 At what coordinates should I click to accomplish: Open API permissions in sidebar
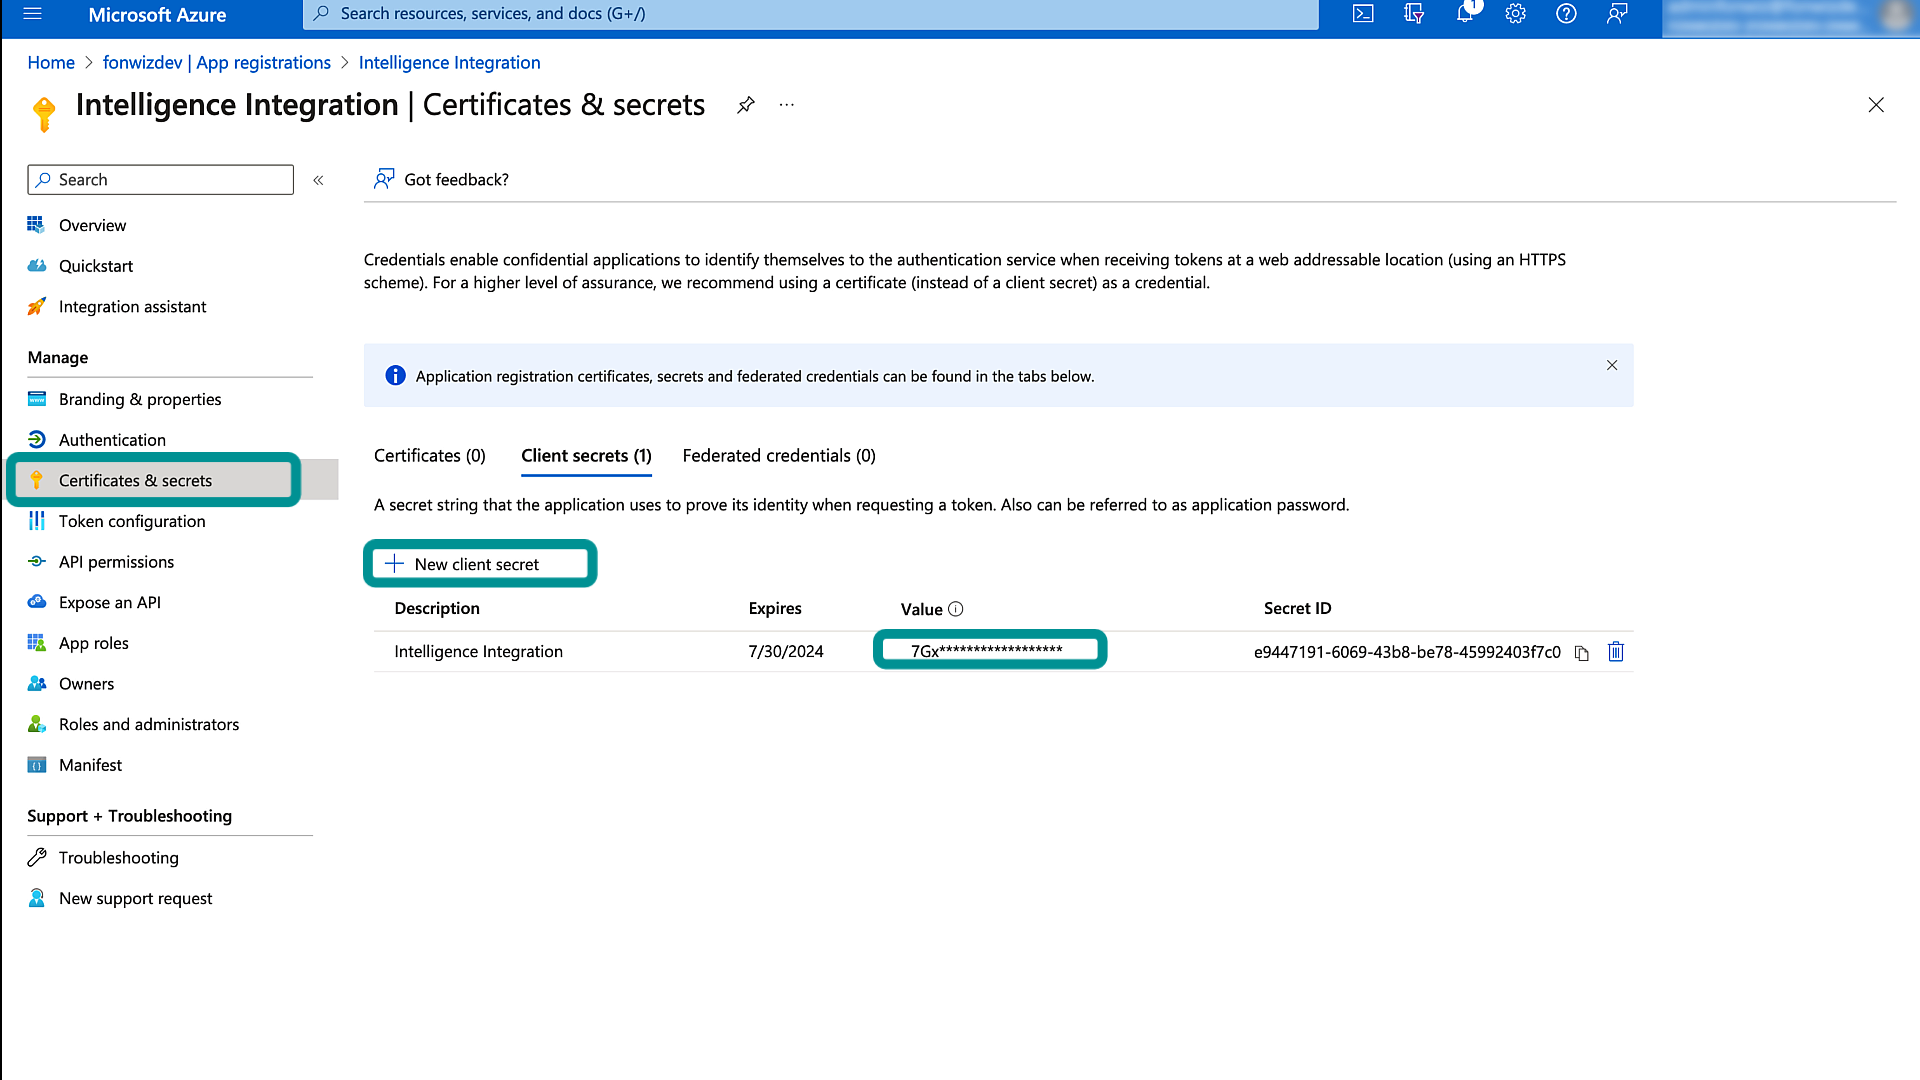click(x=116, y=562)
